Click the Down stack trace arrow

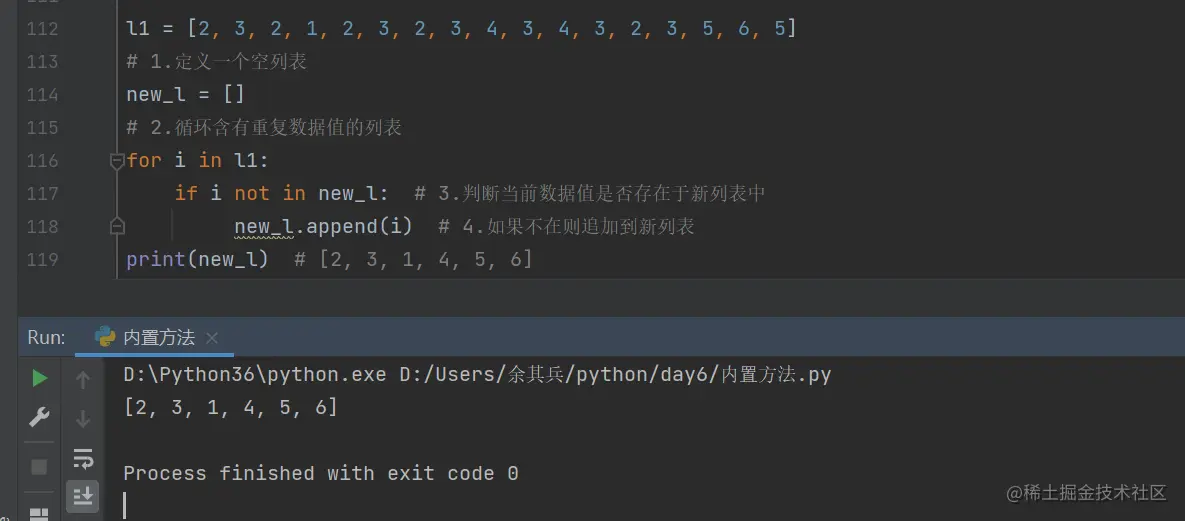(x=83, y=418)
